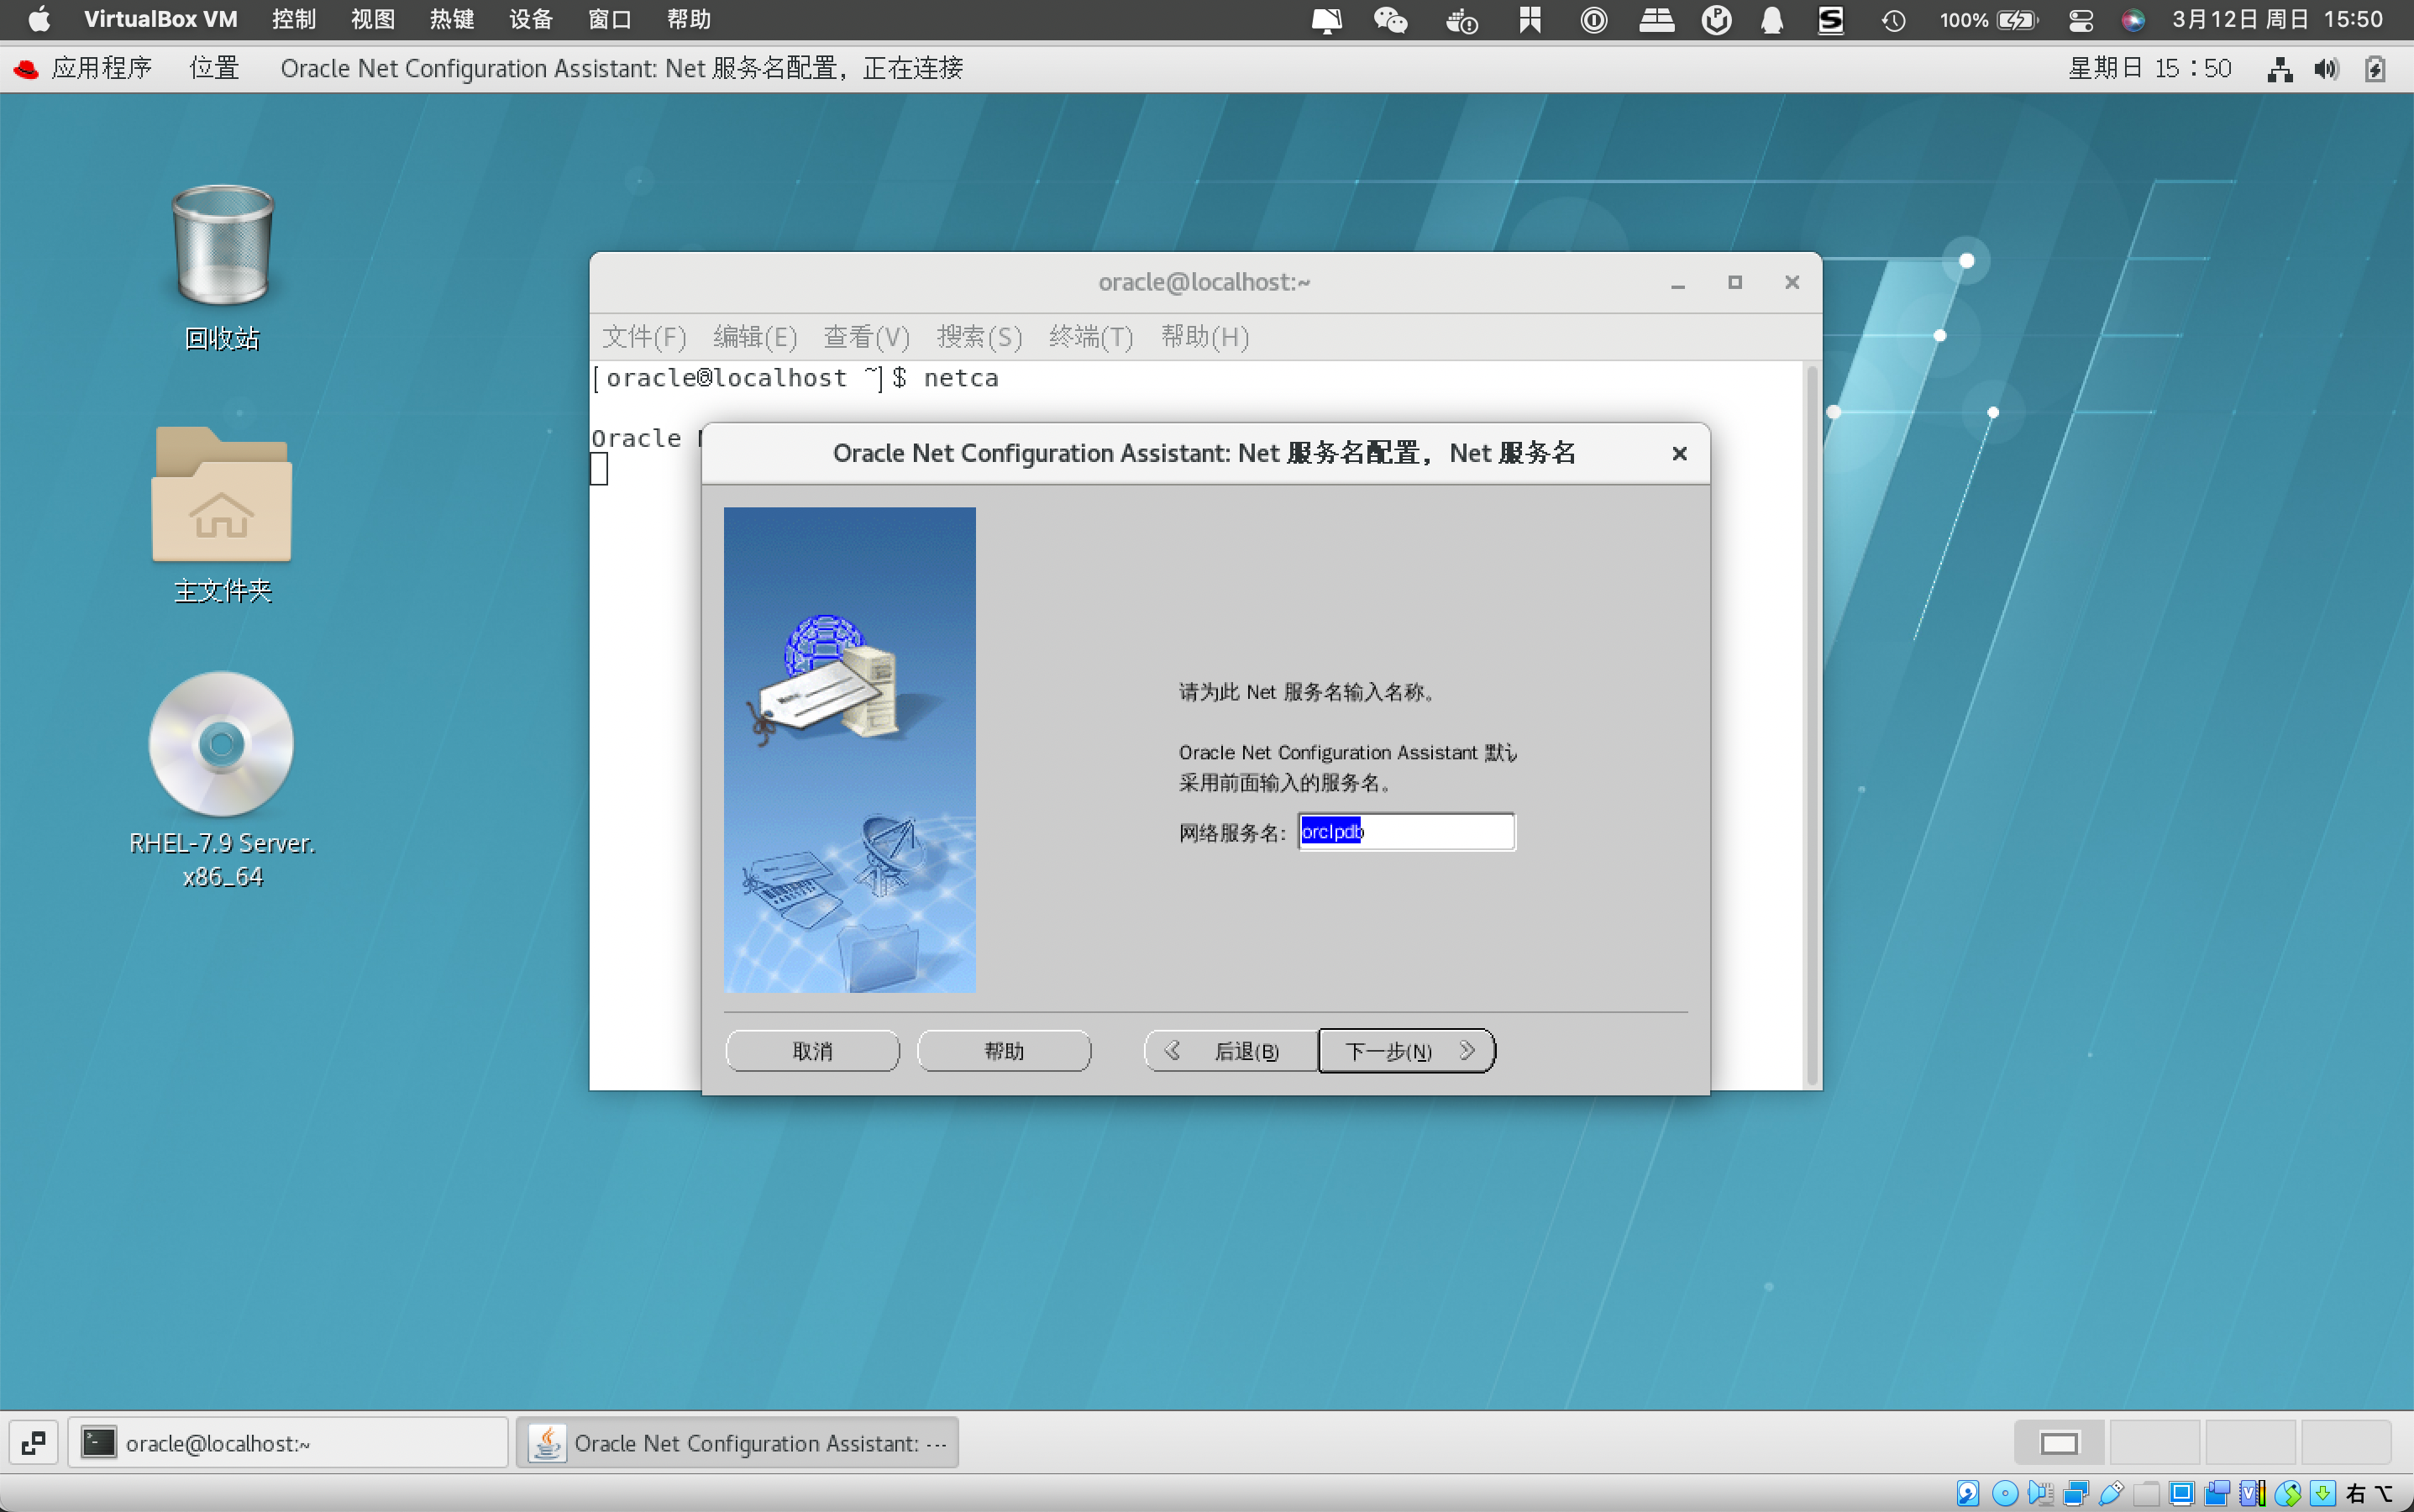Click VirtualBox network adapters indicator
Screen dimensions: 2414x1512
click(2076, 1494)
